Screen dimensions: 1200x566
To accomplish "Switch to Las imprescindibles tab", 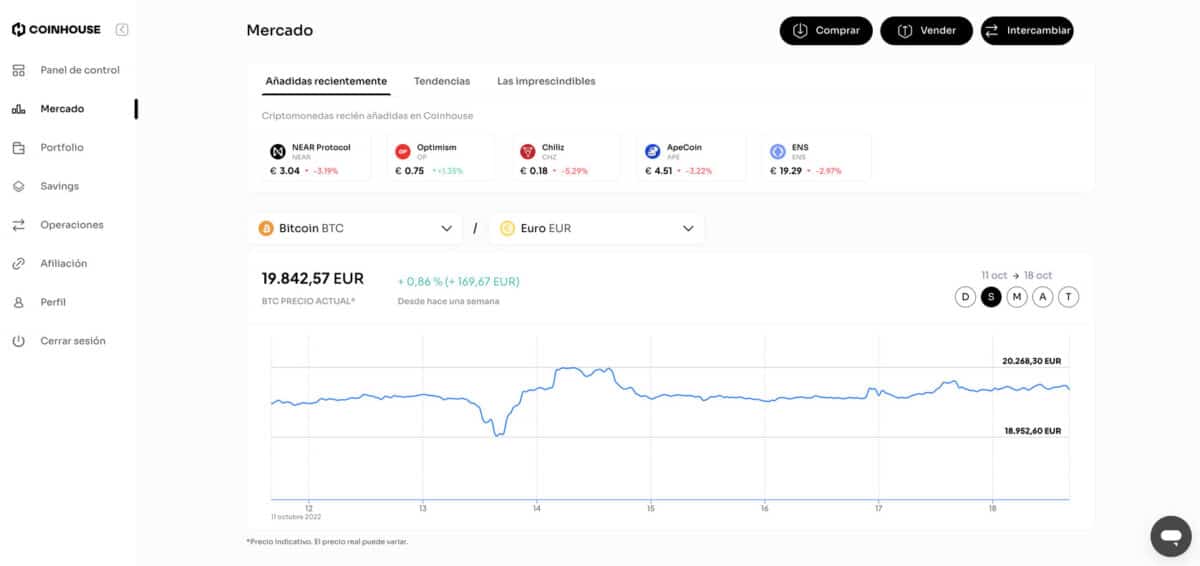I will (x=546, y=81).
